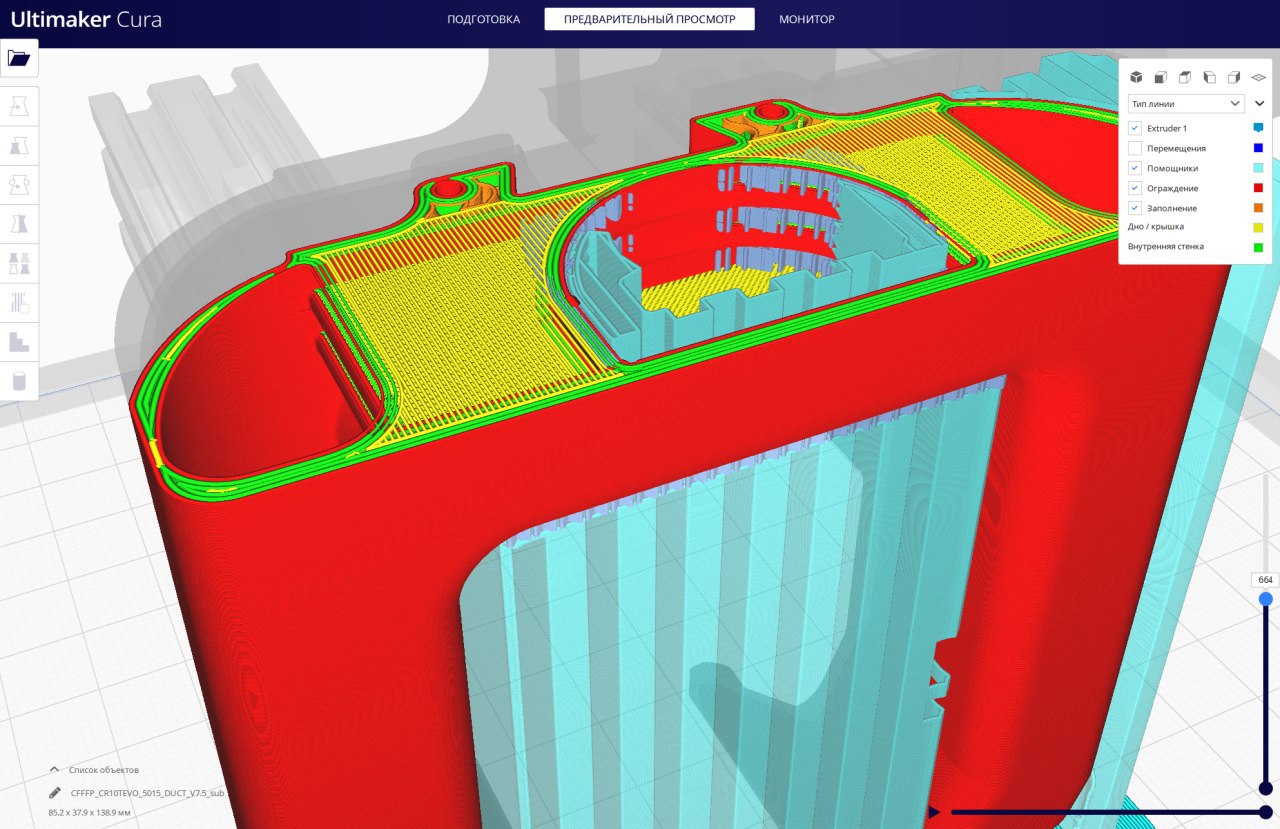The width and height of the screenshot is (1280, 829).
Task: Click the Дно / крышка legend label
Action: 1155,227
